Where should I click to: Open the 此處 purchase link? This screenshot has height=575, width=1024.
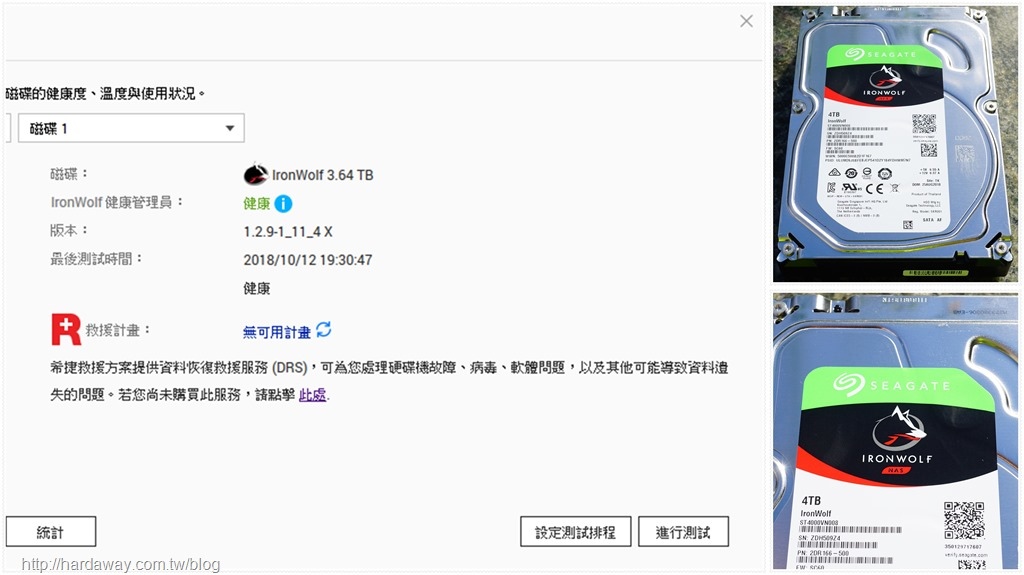coord(312,395)
